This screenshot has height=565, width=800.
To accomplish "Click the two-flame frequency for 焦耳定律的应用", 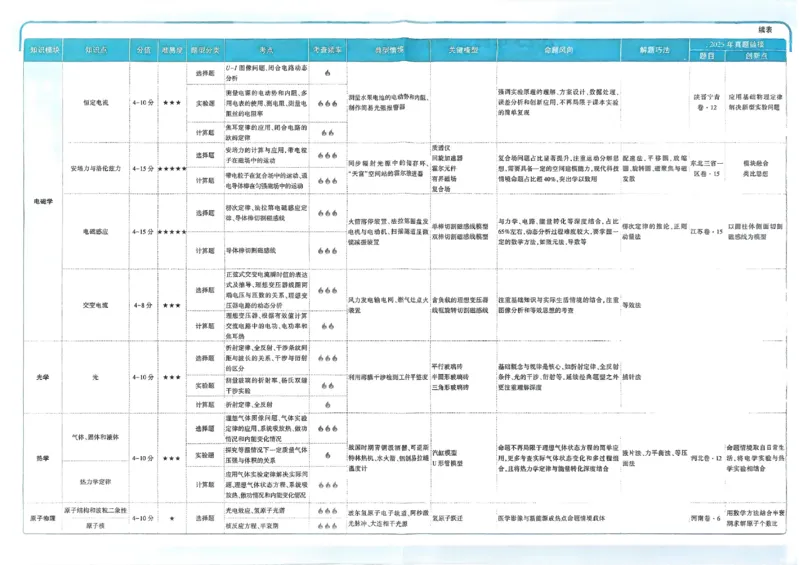I will click(x=328, y=133).
